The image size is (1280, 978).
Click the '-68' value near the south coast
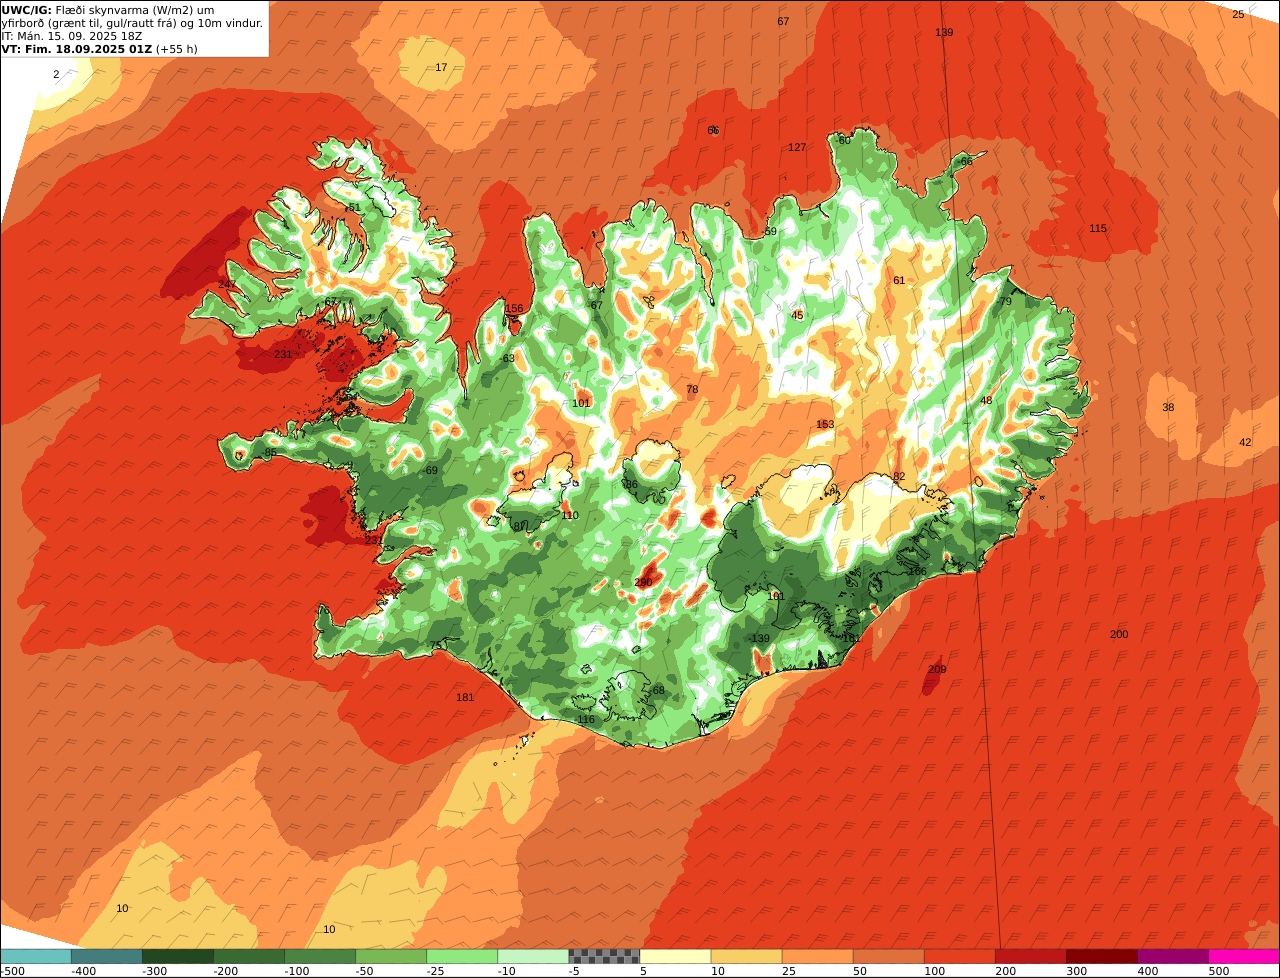click(657, 691)
